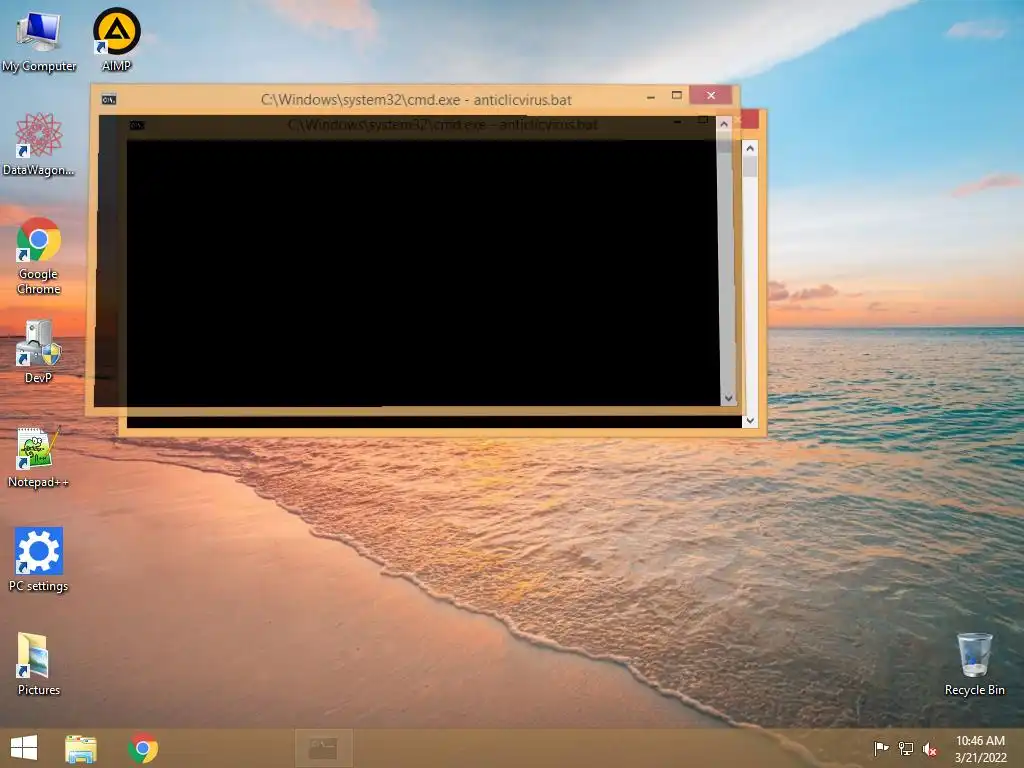Viewport: 1024px width, 768px height.
Task: Click the muted volume tray icon
Action: [x=930, y=748]
